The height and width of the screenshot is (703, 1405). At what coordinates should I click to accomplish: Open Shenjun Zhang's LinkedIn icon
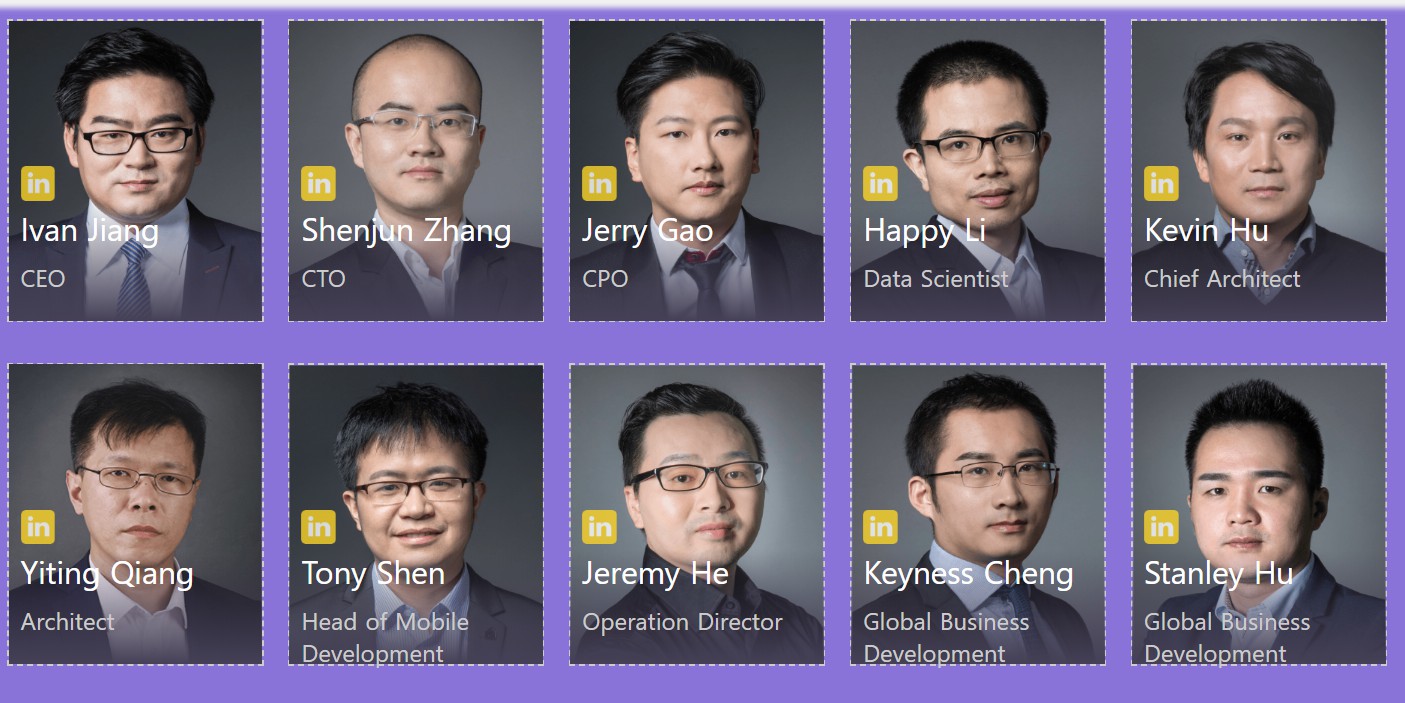(x=319, y=184)
